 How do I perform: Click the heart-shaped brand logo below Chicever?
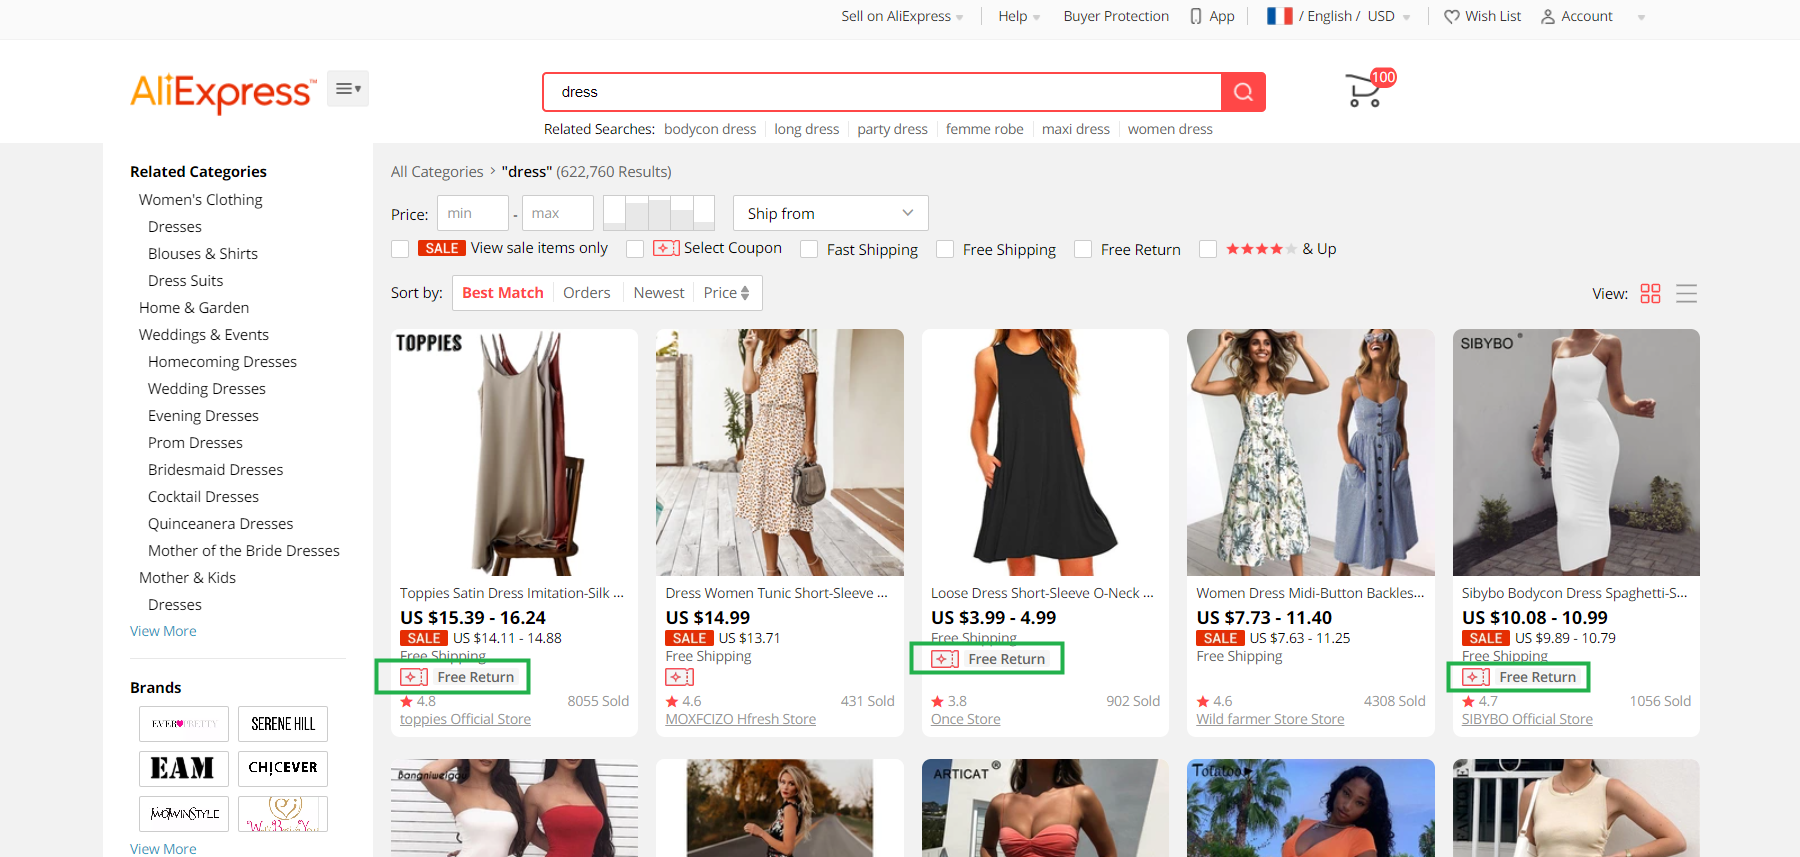click(x=283, y=814)
